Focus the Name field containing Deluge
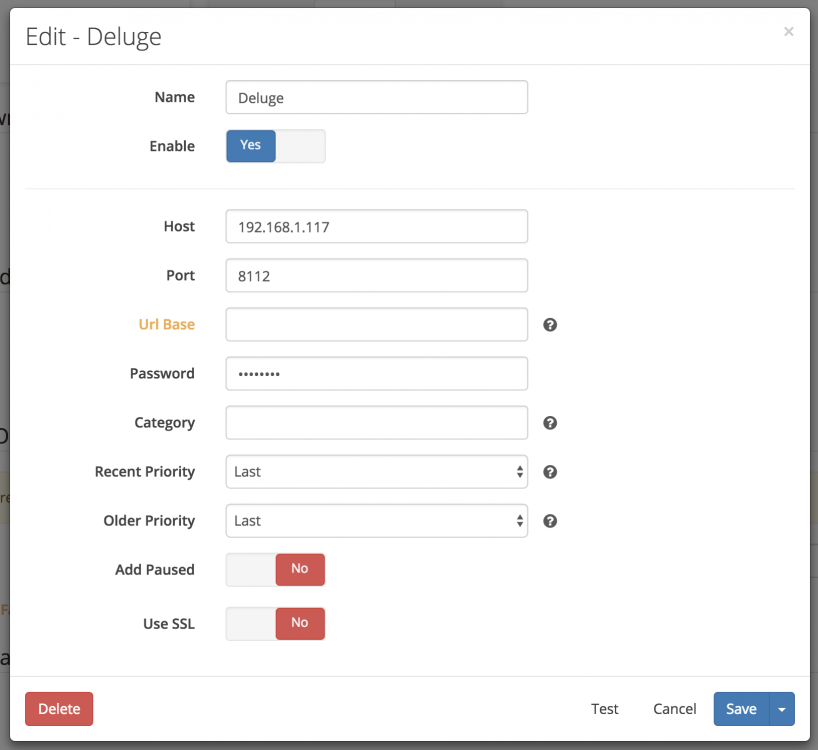This screenshot has height=750, width=818. coord(377,97)
